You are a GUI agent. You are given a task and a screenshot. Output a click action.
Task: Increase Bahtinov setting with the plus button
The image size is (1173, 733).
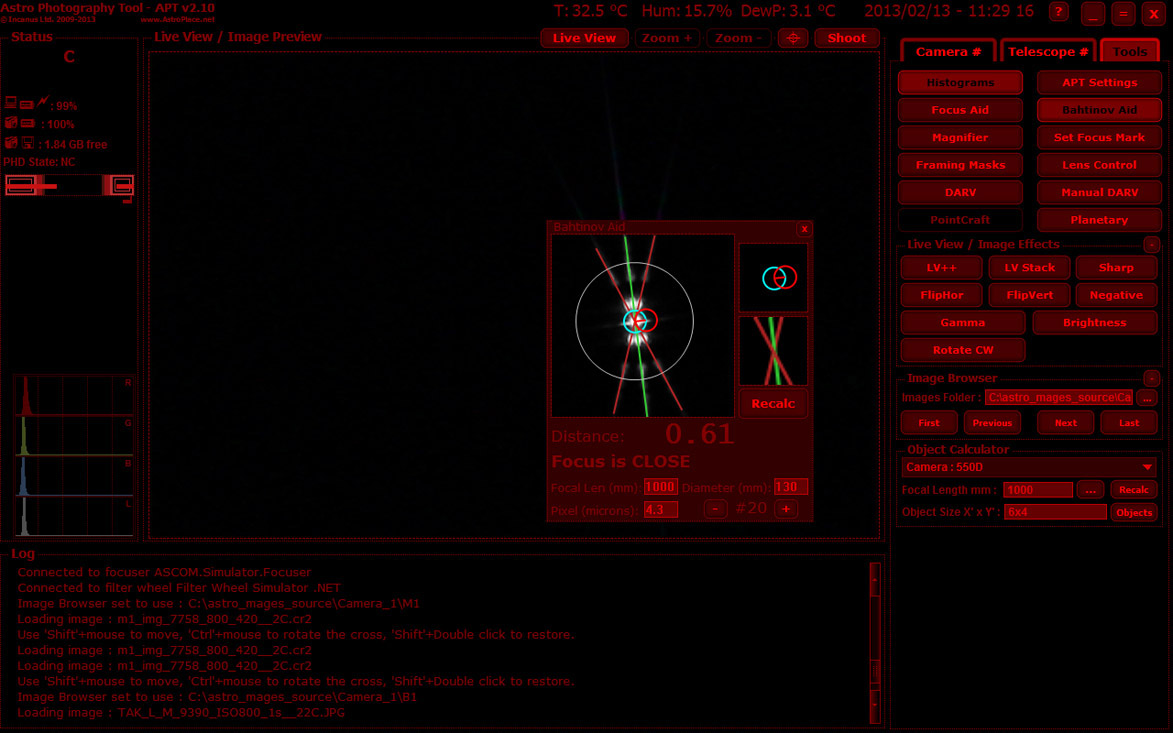coord(786,508)
